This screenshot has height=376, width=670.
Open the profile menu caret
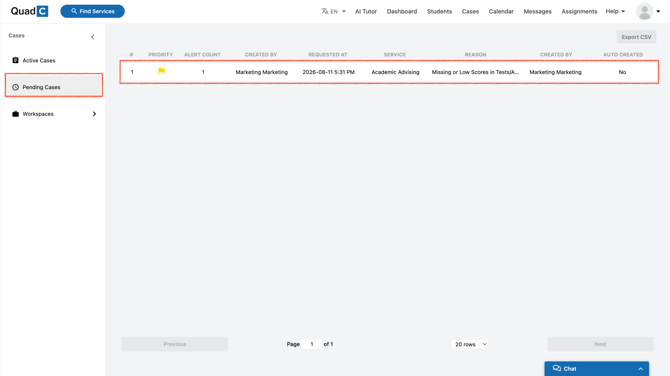point(658,12)
